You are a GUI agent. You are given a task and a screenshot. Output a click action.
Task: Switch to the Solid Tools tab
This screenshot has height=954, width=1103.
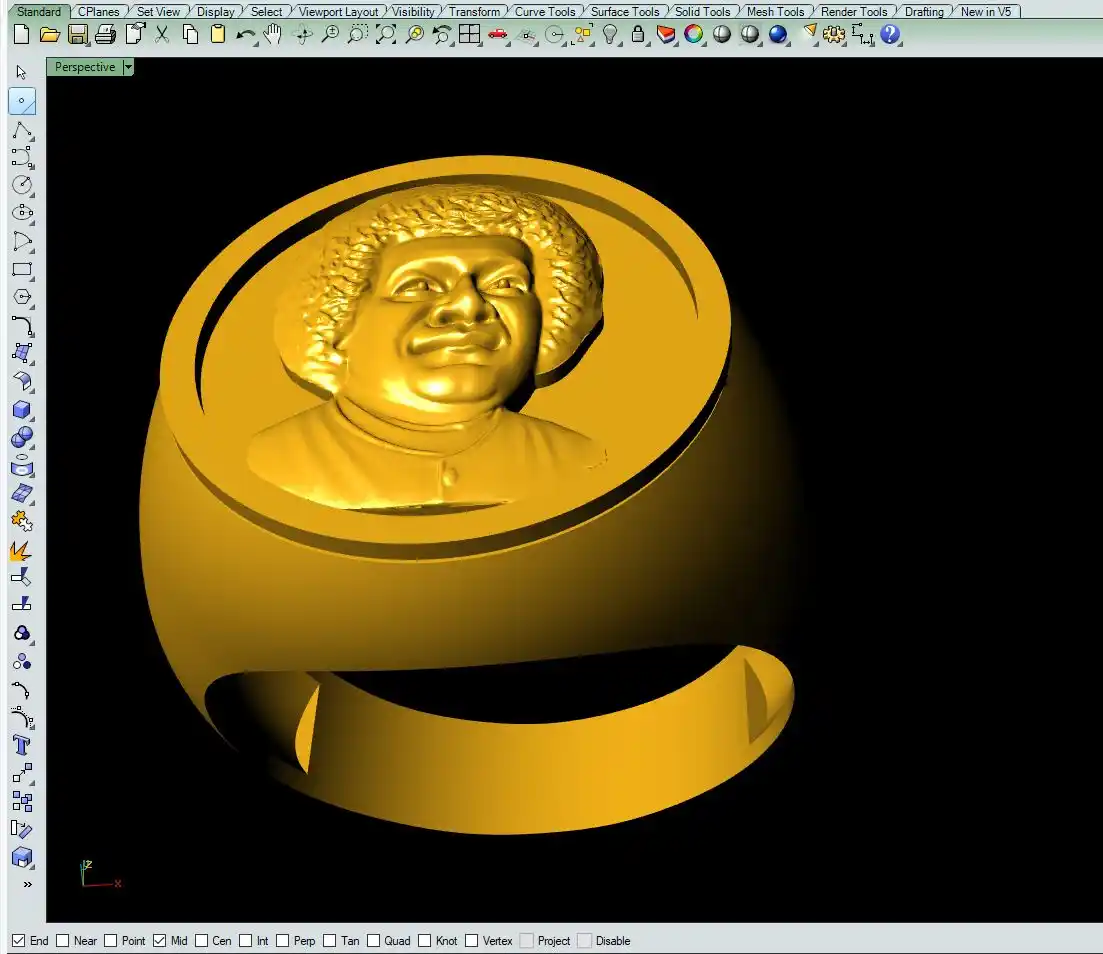[x=702, y=12]
